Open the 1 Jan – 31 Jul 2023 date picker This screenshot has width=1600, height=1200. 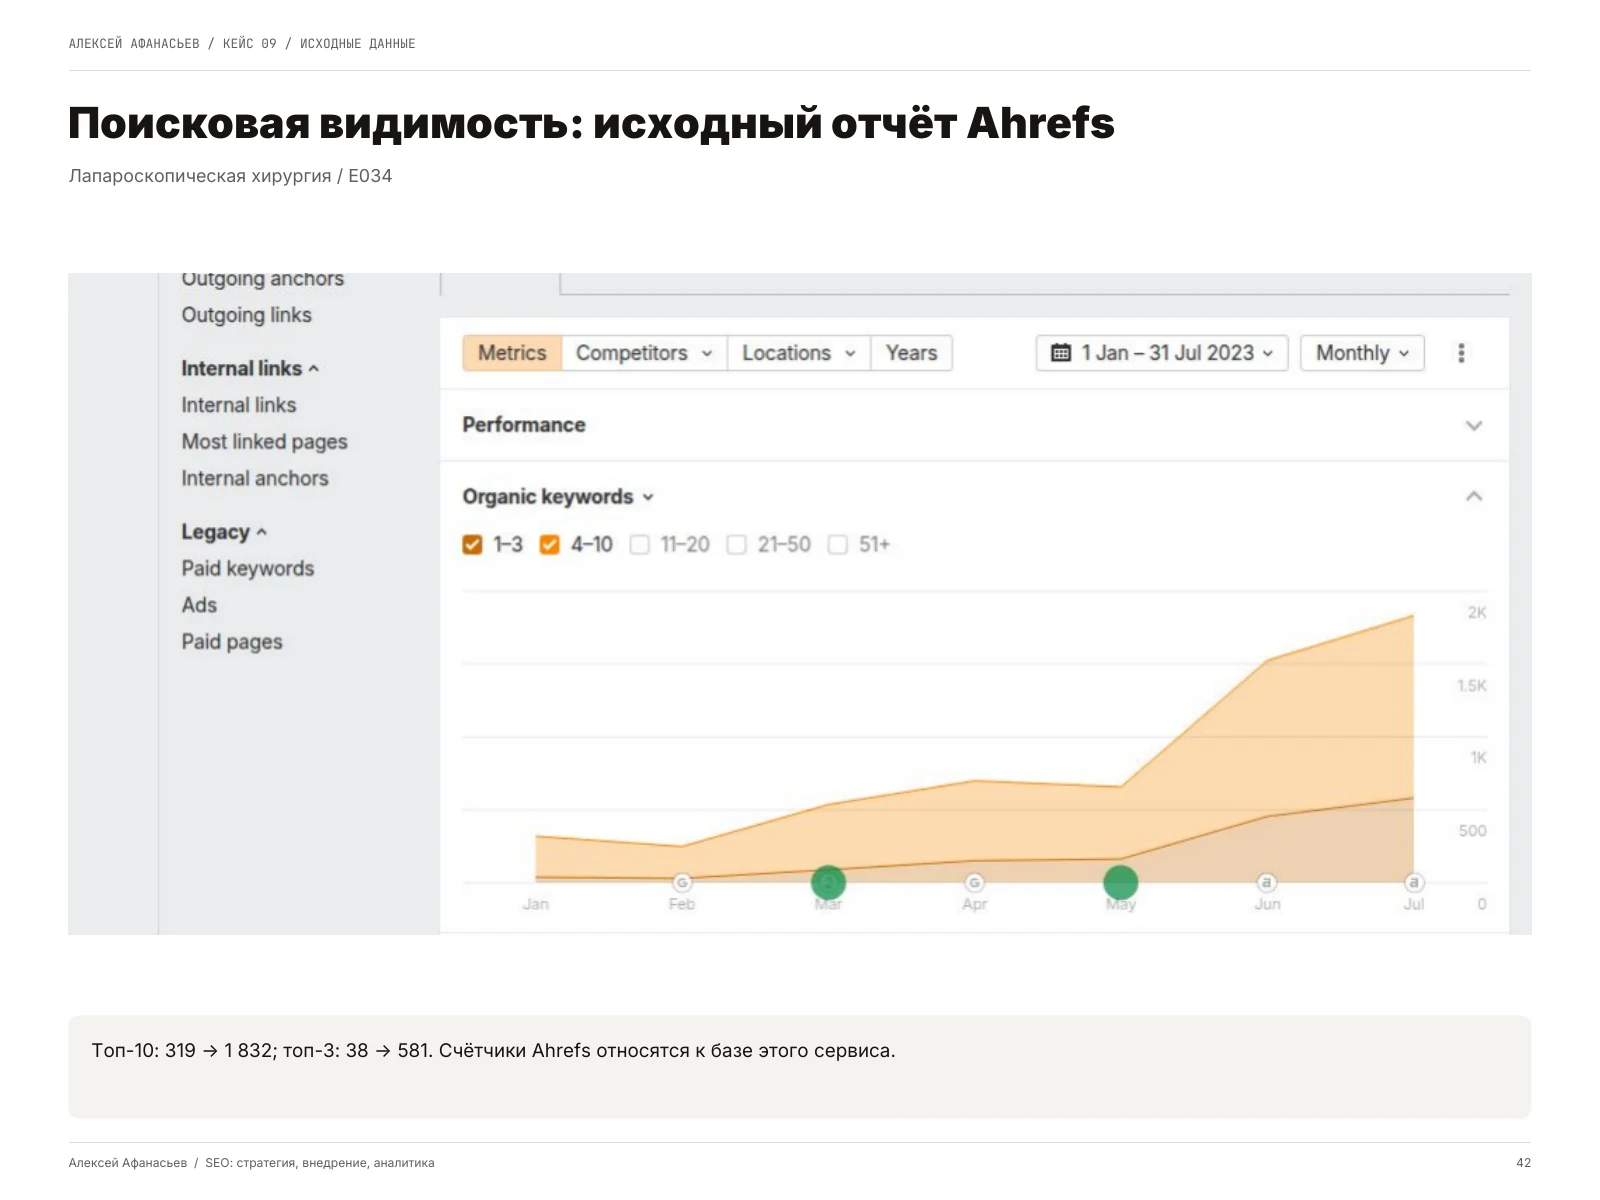[1162, 353]
